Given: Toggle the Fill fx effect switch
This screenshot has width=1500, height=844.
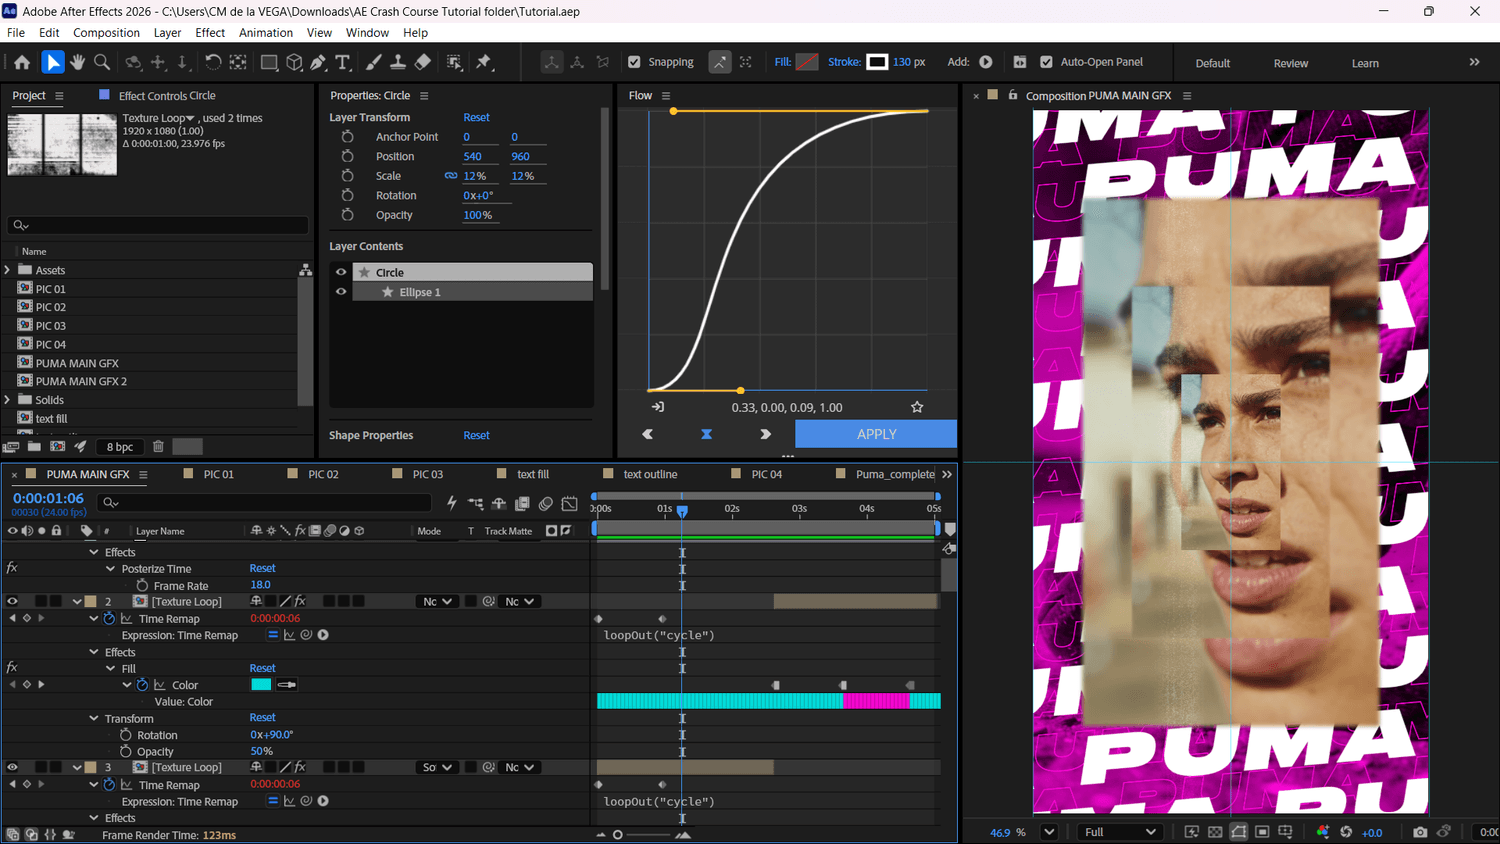Looking at the screenshot, I should (12, 668).
